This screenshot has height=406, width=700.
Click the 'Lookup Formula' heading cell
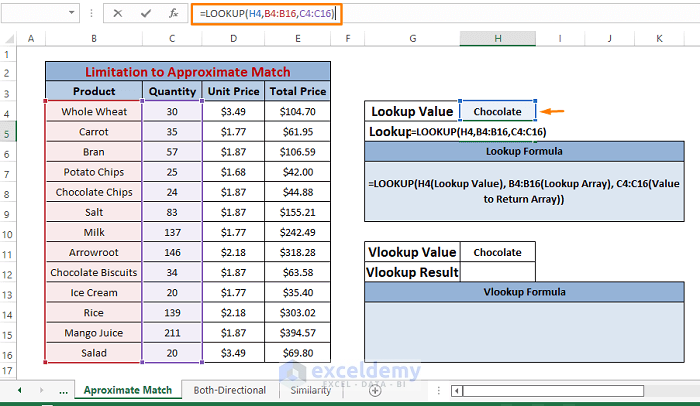click(x=524, y=151)
